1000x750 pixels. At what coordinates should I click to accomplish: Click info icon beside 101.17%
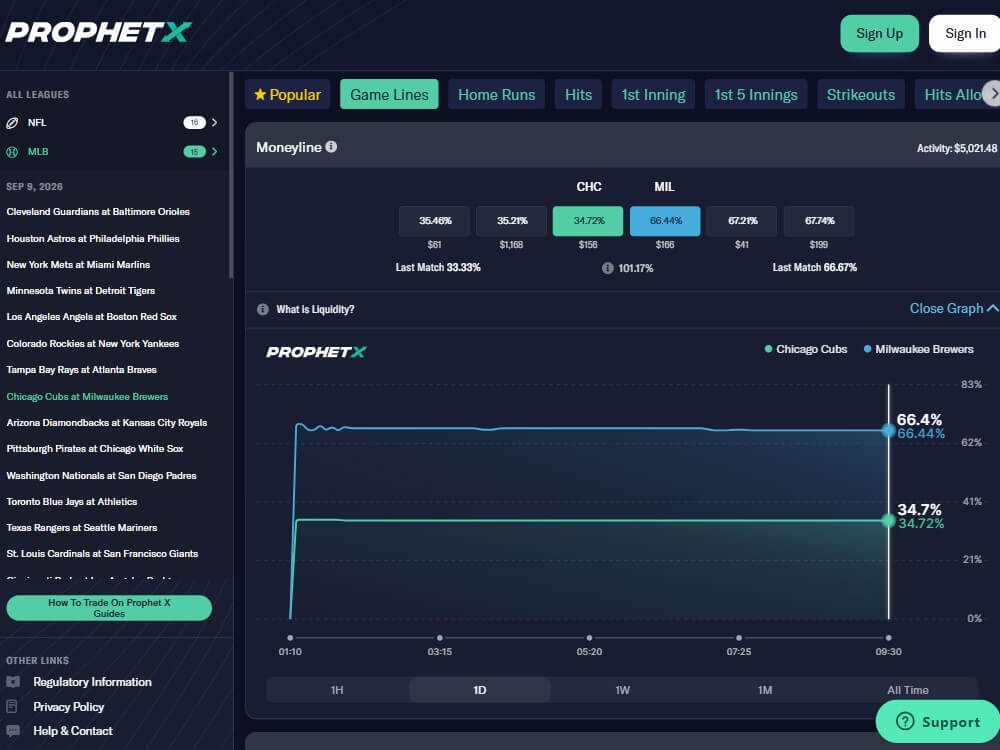(x=607, y=268)
